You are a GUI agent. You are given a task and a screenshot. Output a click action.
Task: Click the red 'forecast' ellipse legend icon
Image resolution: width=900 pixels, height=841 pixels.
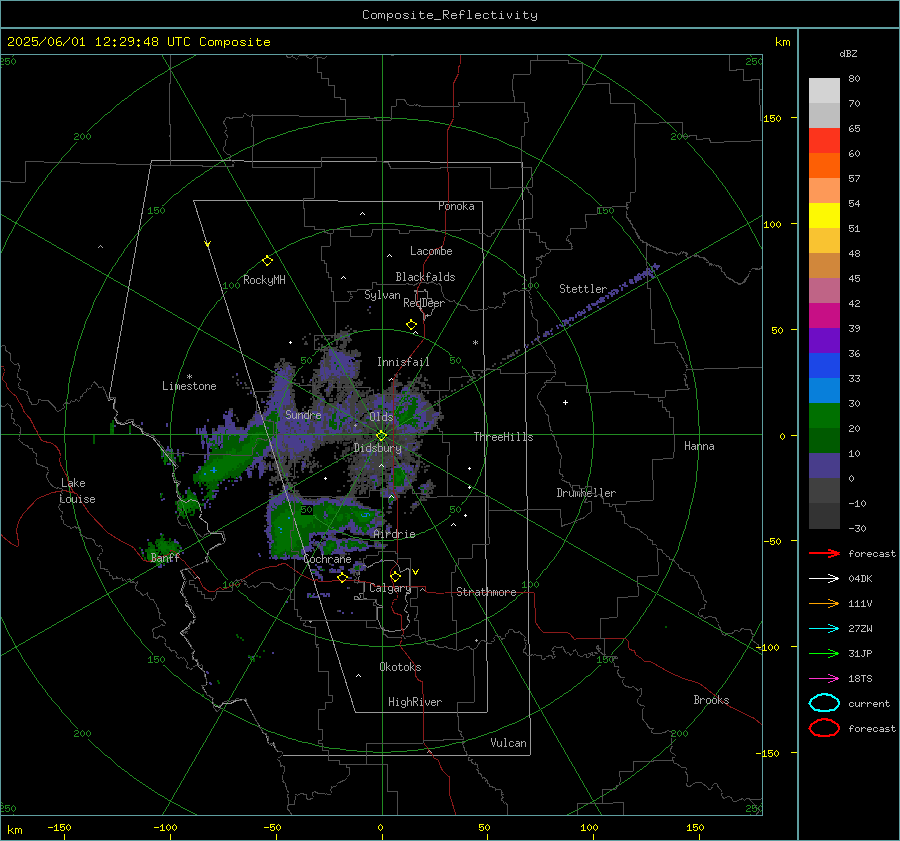(x=824, y=728)
